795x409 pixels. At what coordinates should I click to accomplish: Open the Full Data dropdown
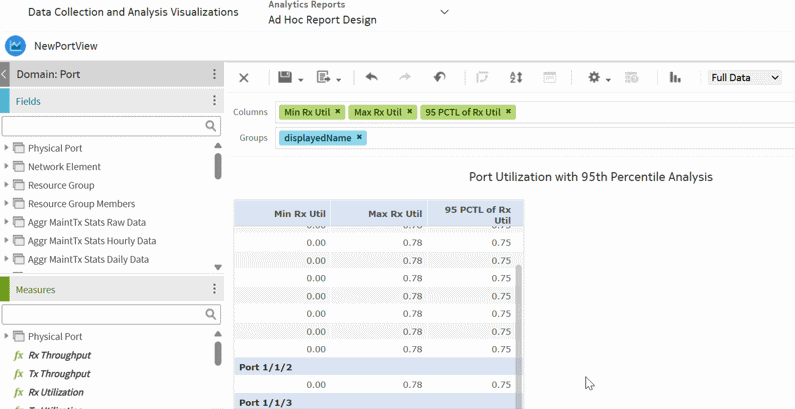(x=745, y=78)
